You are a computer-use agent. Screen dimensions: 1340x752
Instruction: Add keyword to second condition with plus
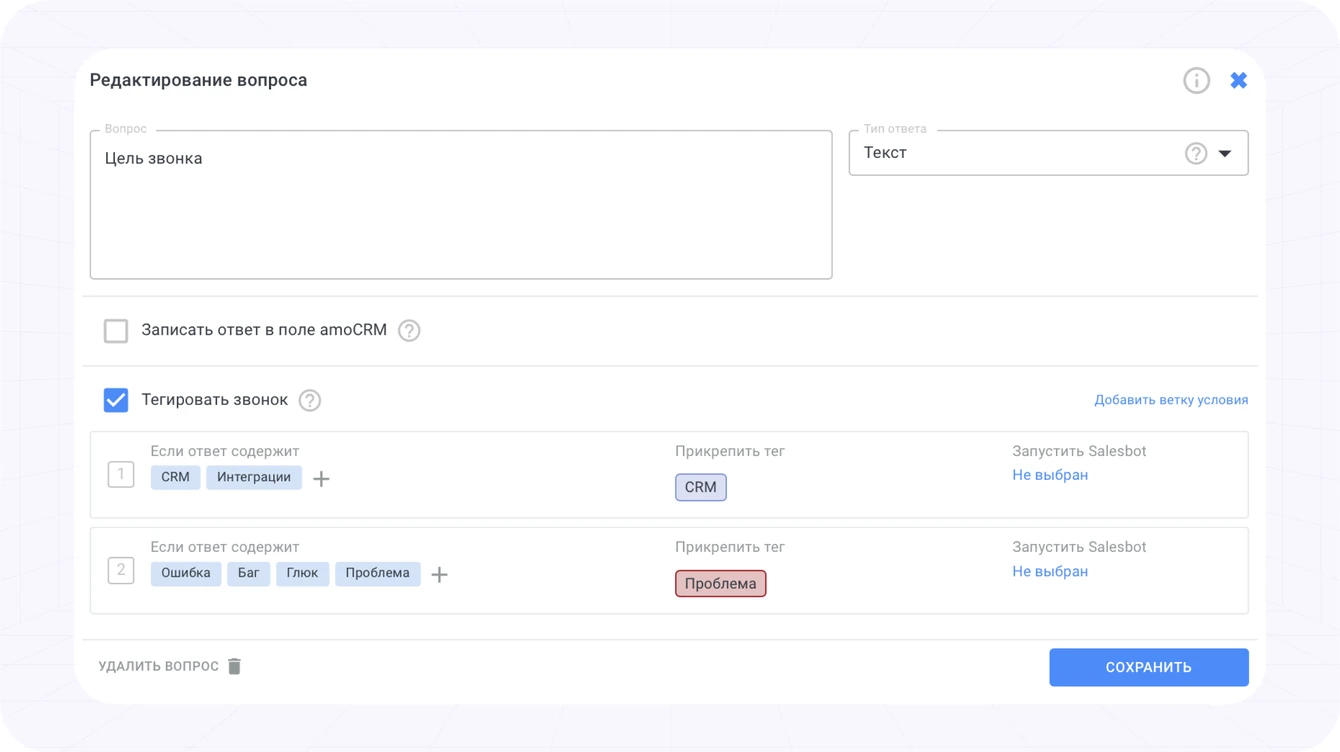439,575
